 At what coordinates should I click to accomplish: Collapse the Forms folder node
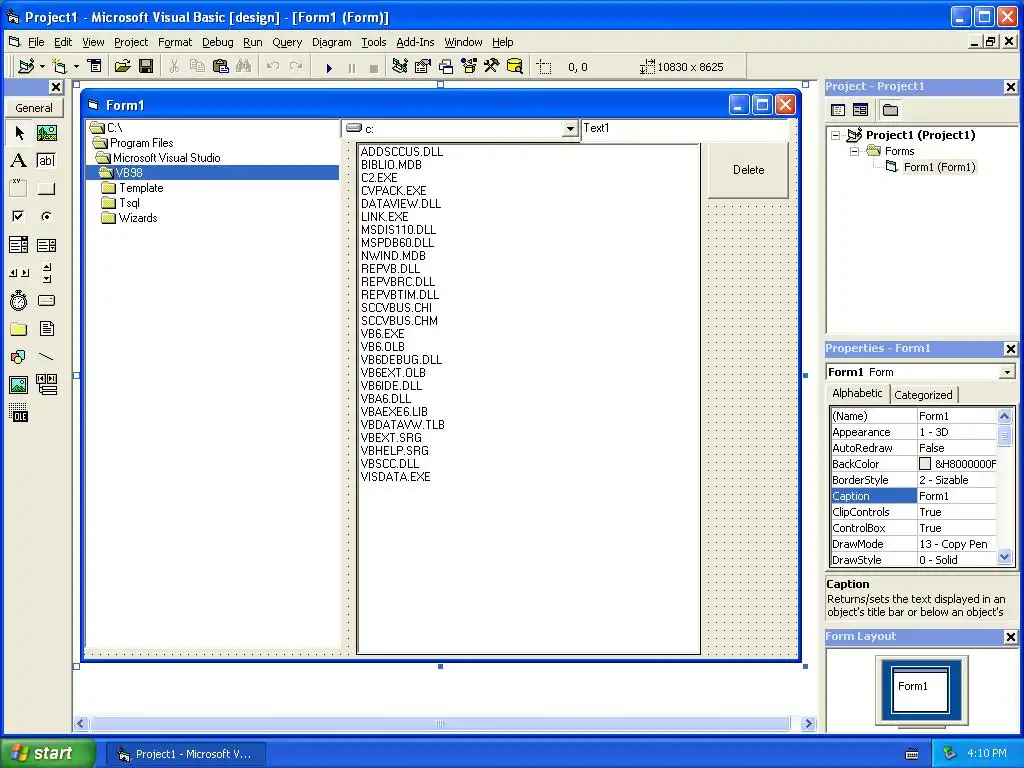(x=854, y=151)
